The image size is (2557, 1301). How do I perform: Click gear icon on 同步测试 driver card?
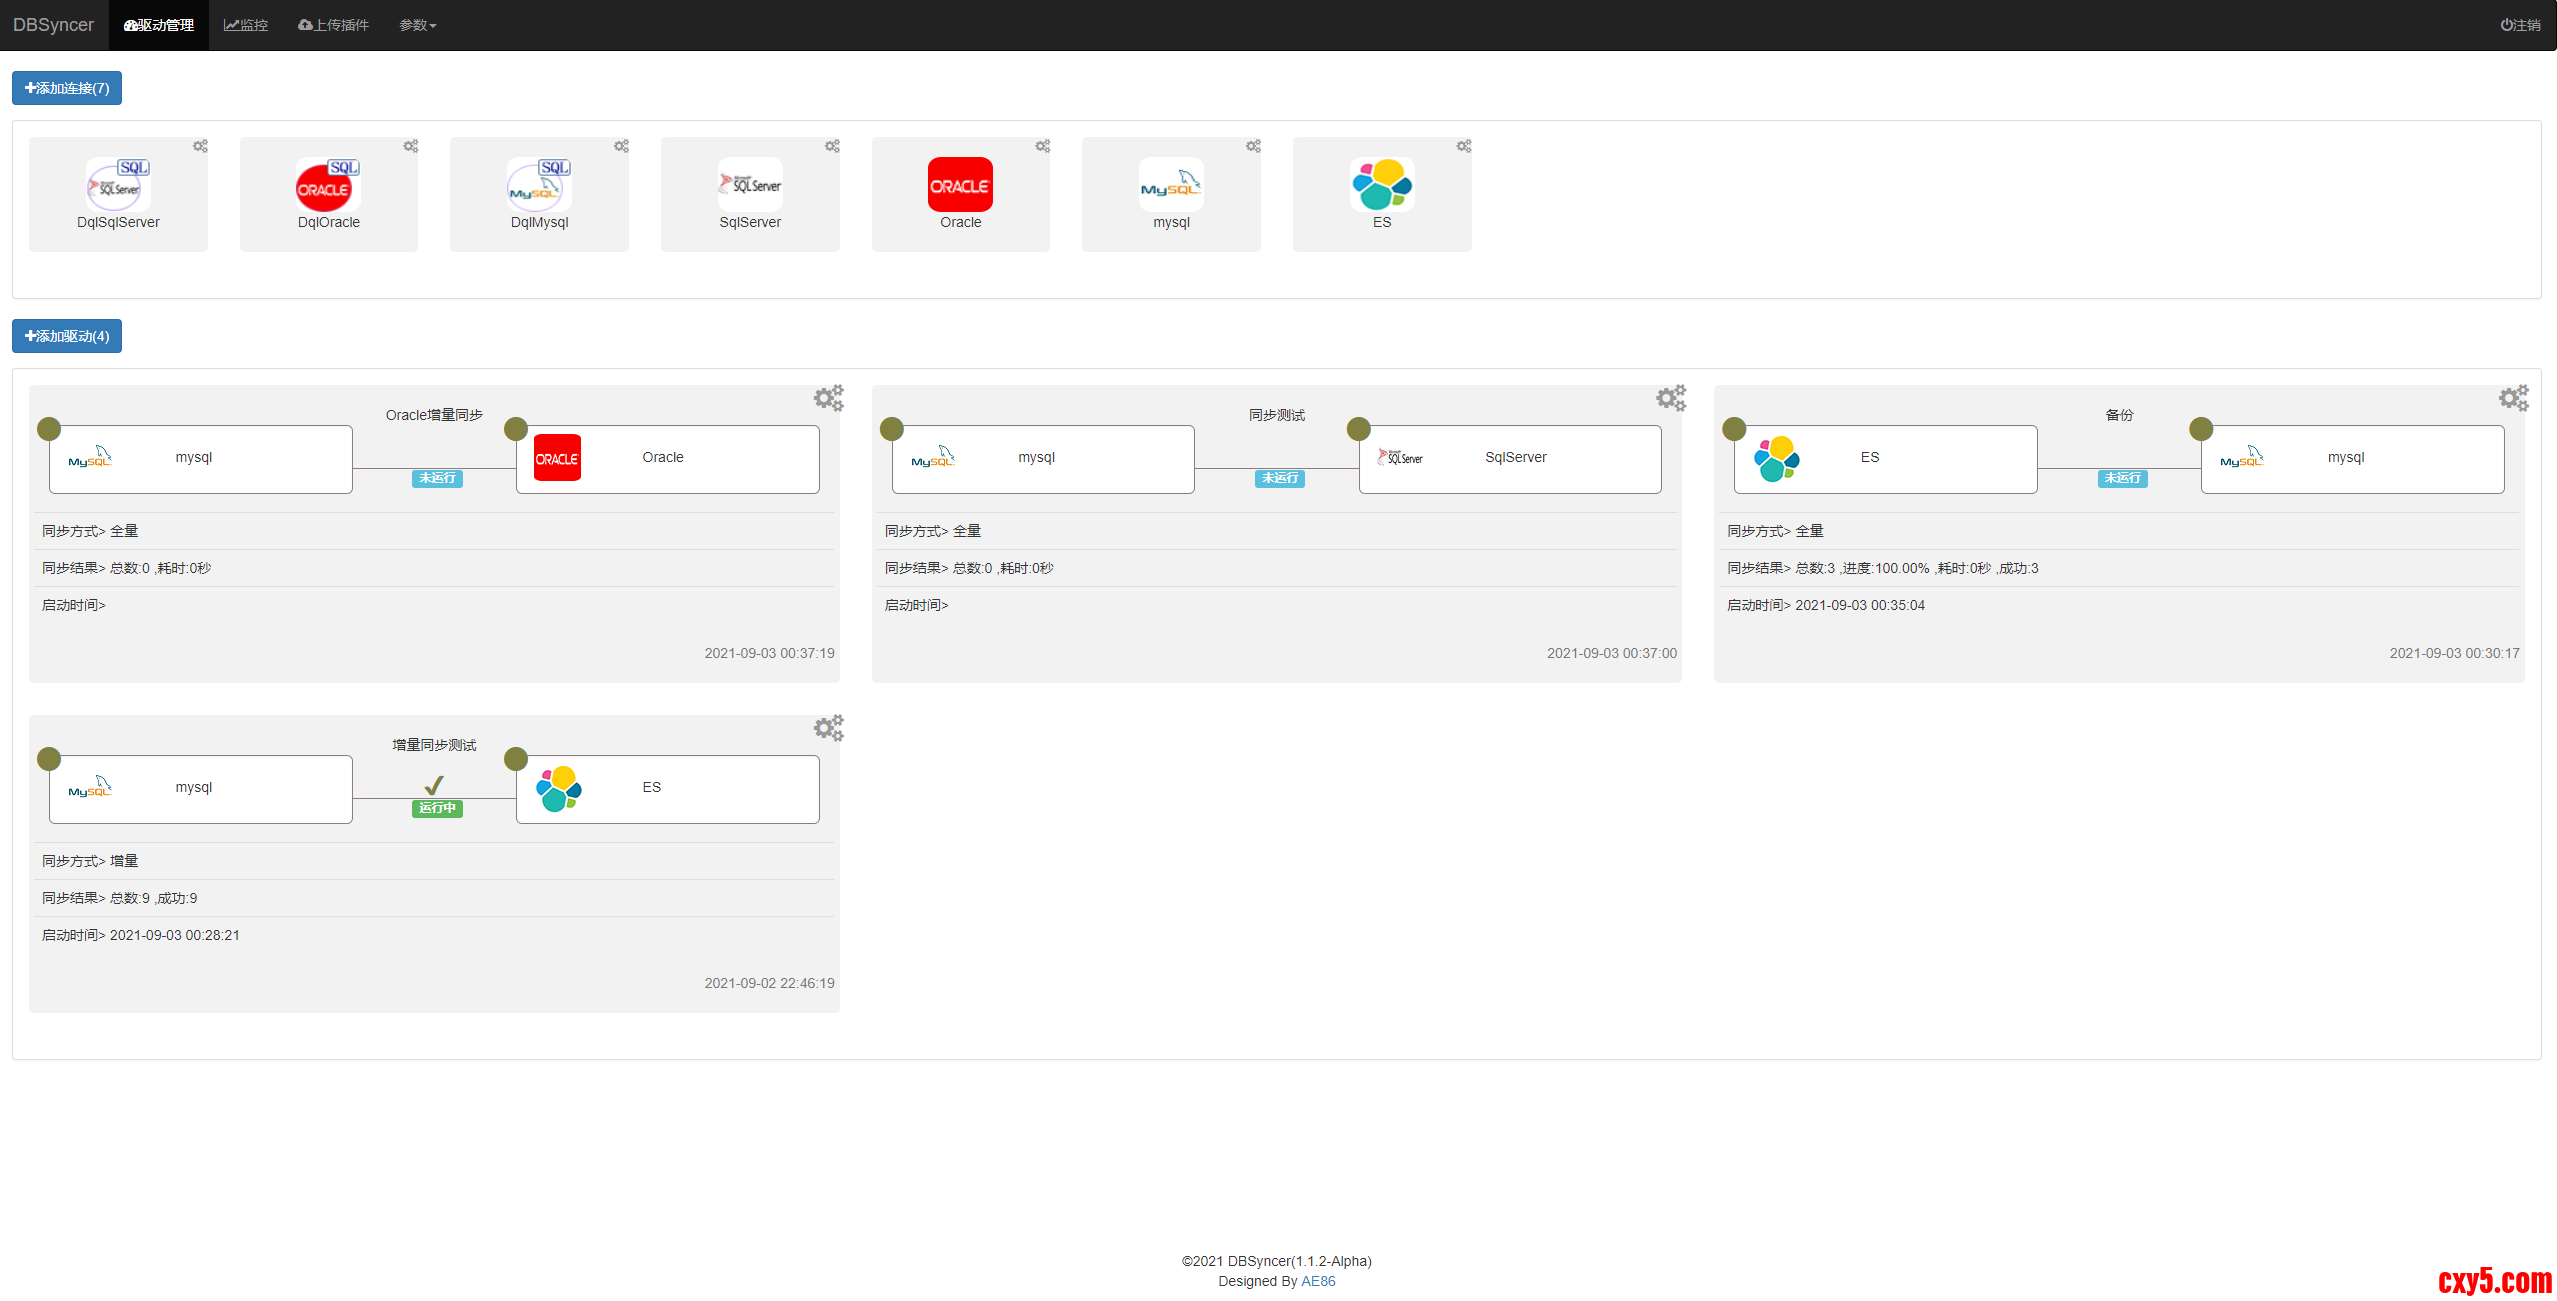pos(1671,398)
